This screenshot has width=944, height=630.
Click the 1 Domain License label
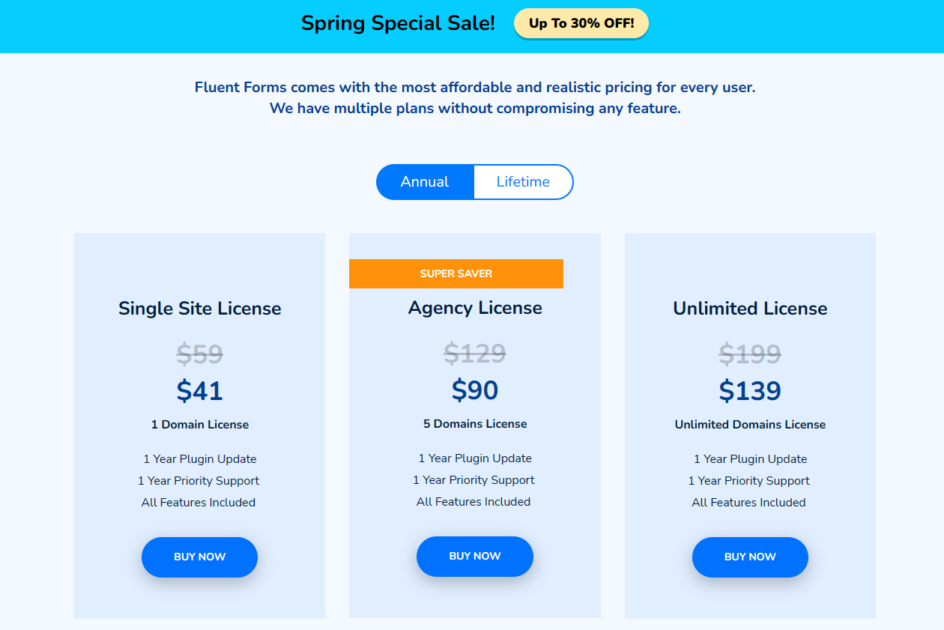200,424
